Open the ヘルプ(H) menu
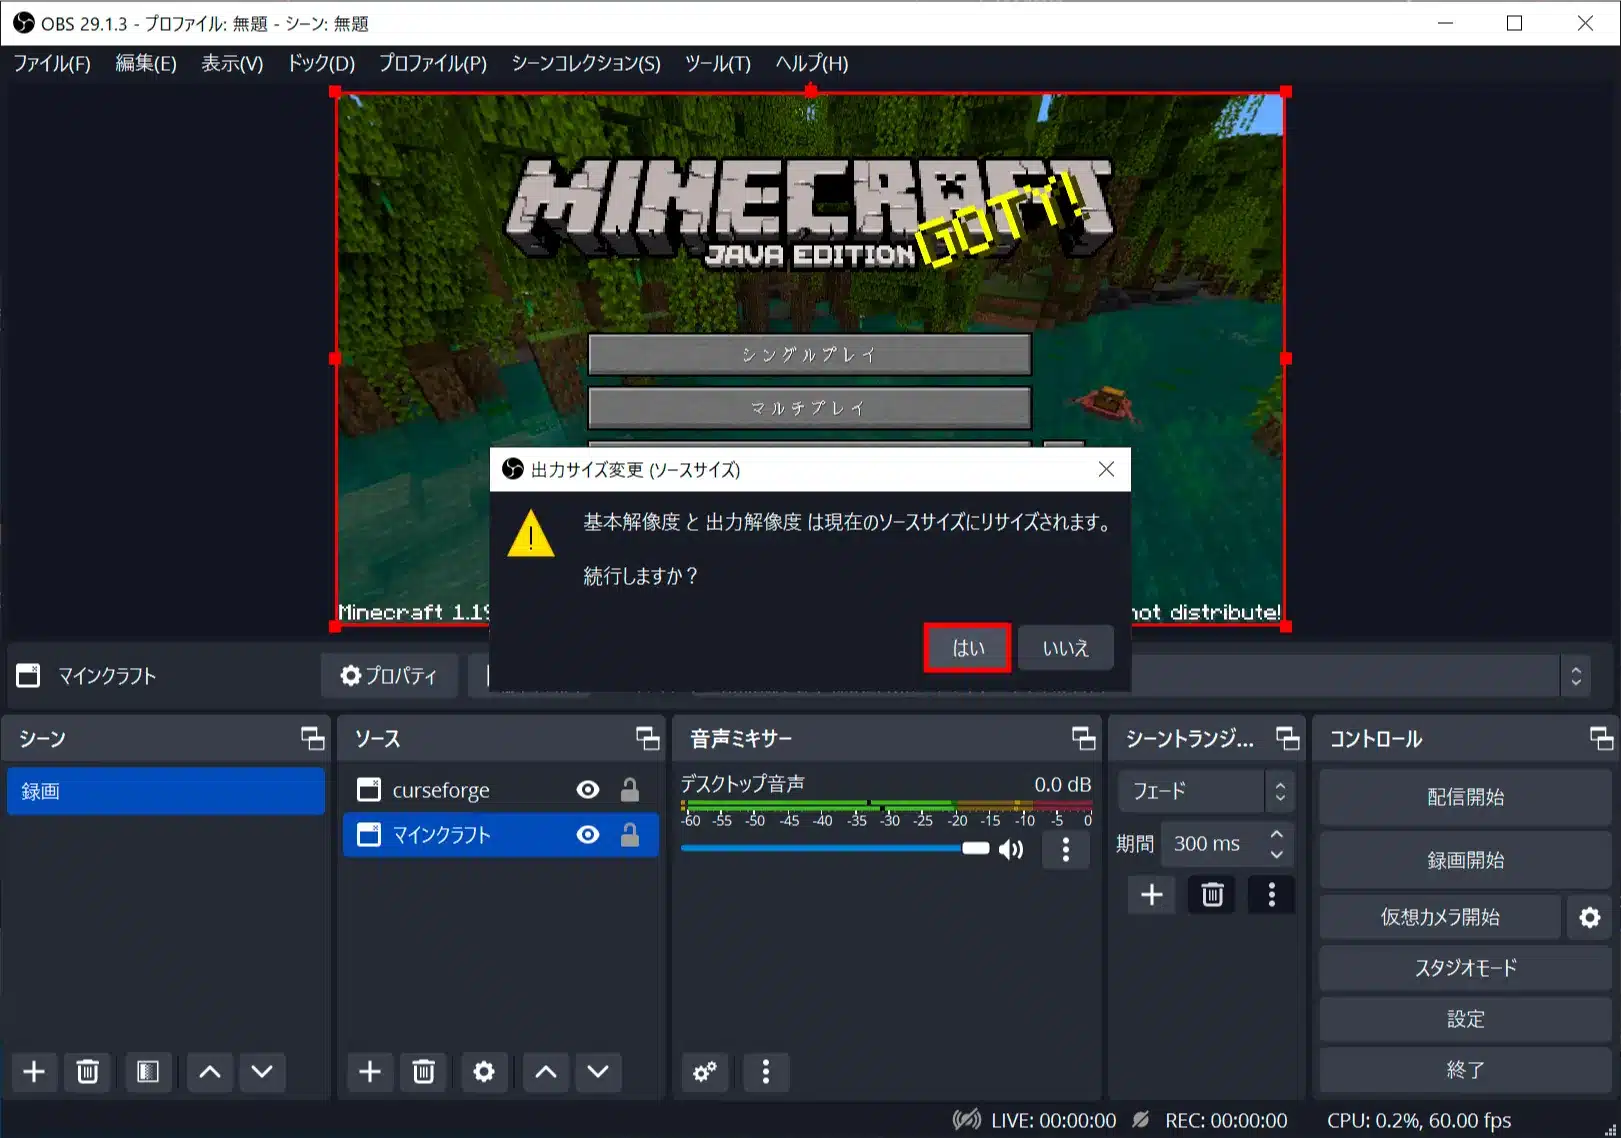 812,63
